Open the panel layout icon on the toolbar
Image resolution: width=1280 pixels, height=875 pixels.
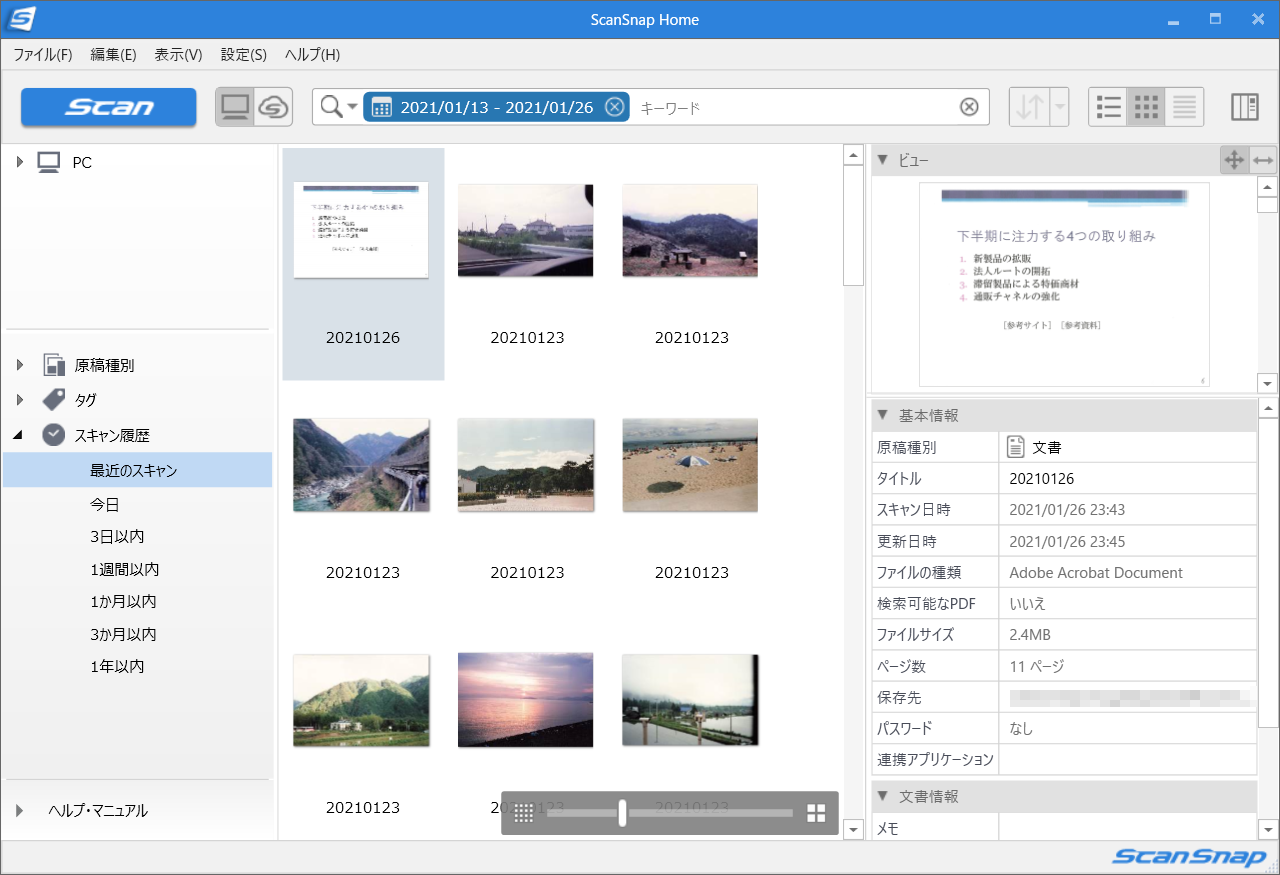coord(1244,107)
